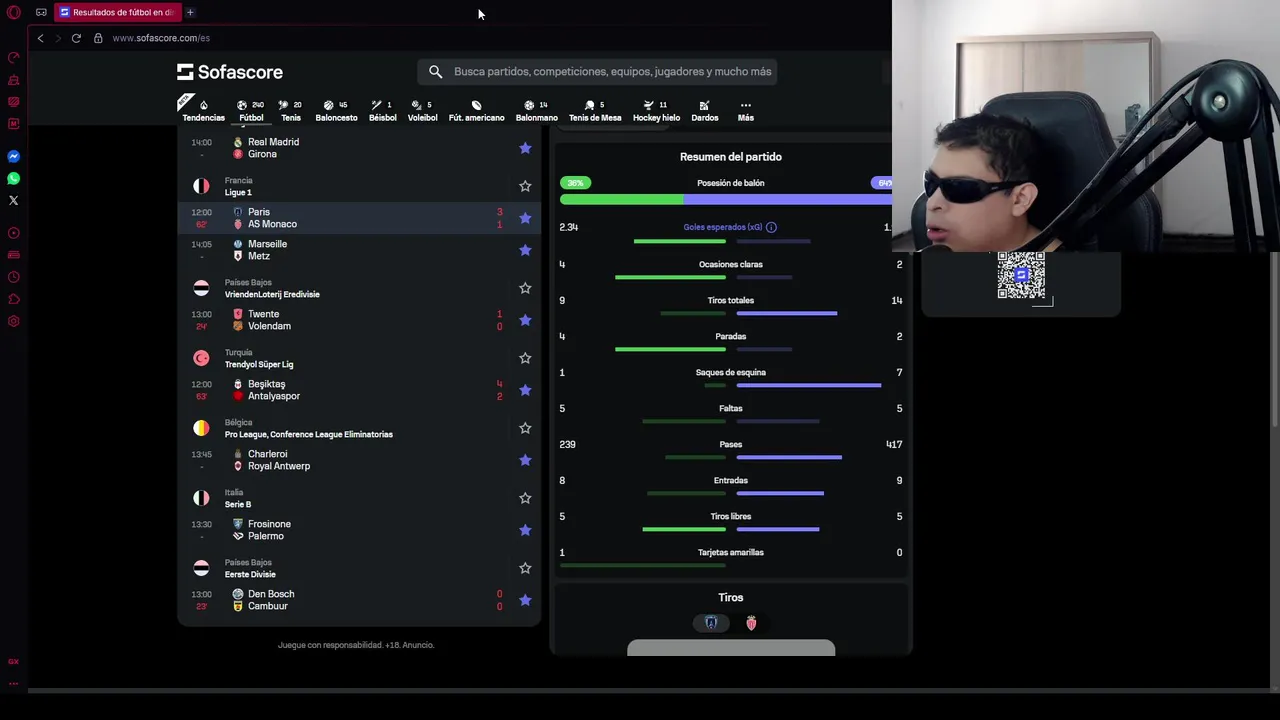
Task: Open the France flag league icon
Action: point(201,186)
